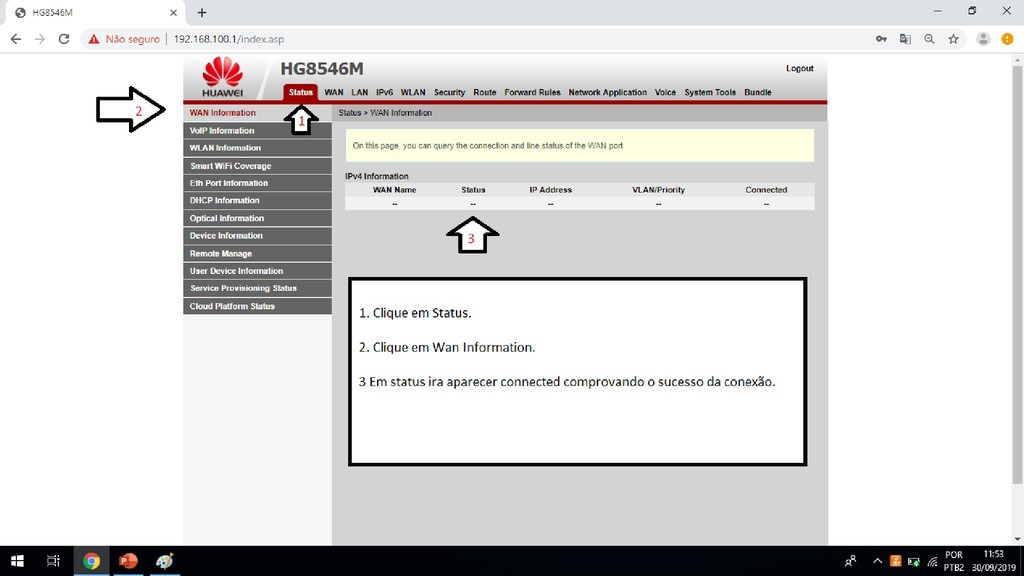Click the POR PTB2 language indicator
This screenshot has width=1024, height=576.
pyautogui.click(x=953, y=561)
